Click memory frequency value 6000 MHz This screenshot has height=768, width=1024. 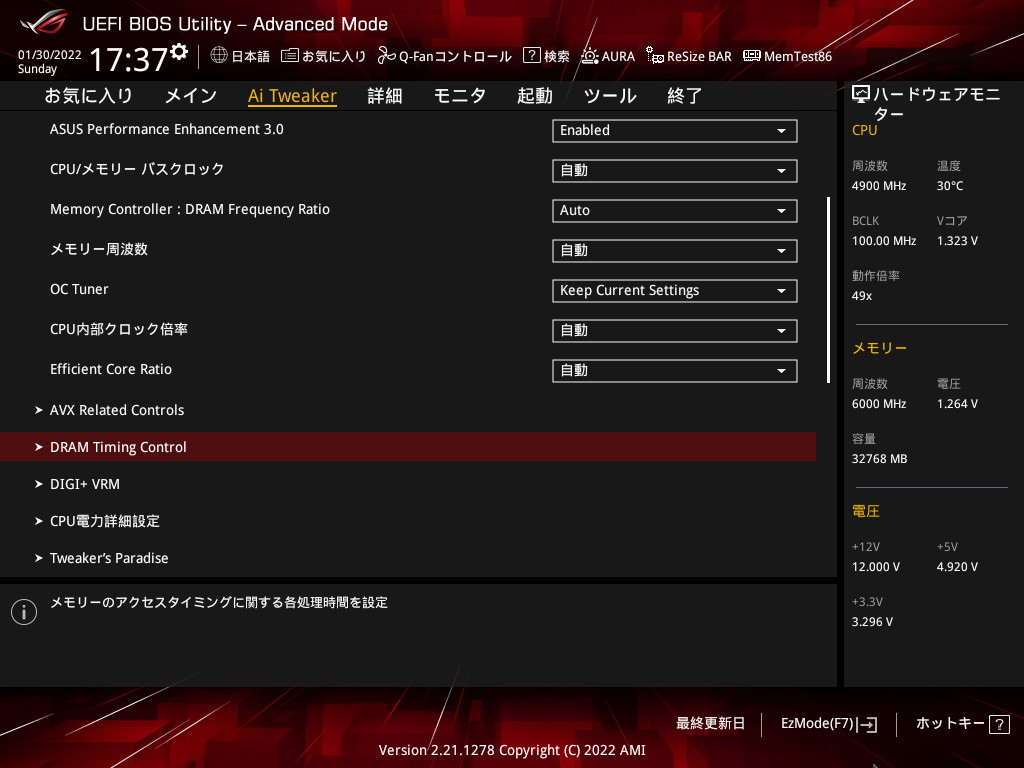tap(879, 404)
